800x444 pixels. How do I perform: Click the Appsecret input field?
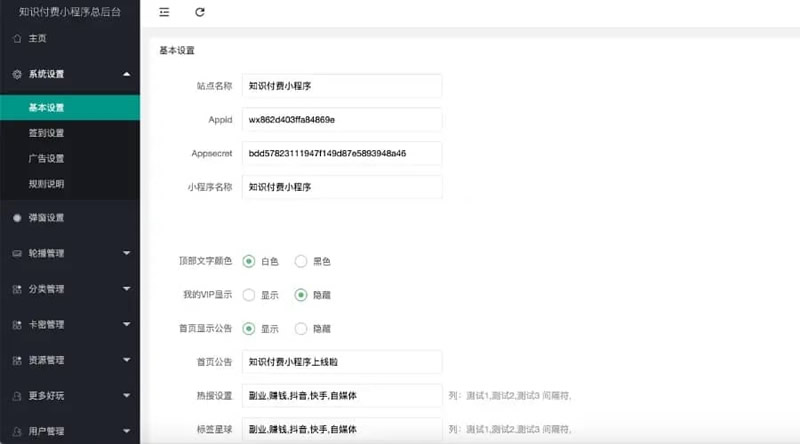341,153
